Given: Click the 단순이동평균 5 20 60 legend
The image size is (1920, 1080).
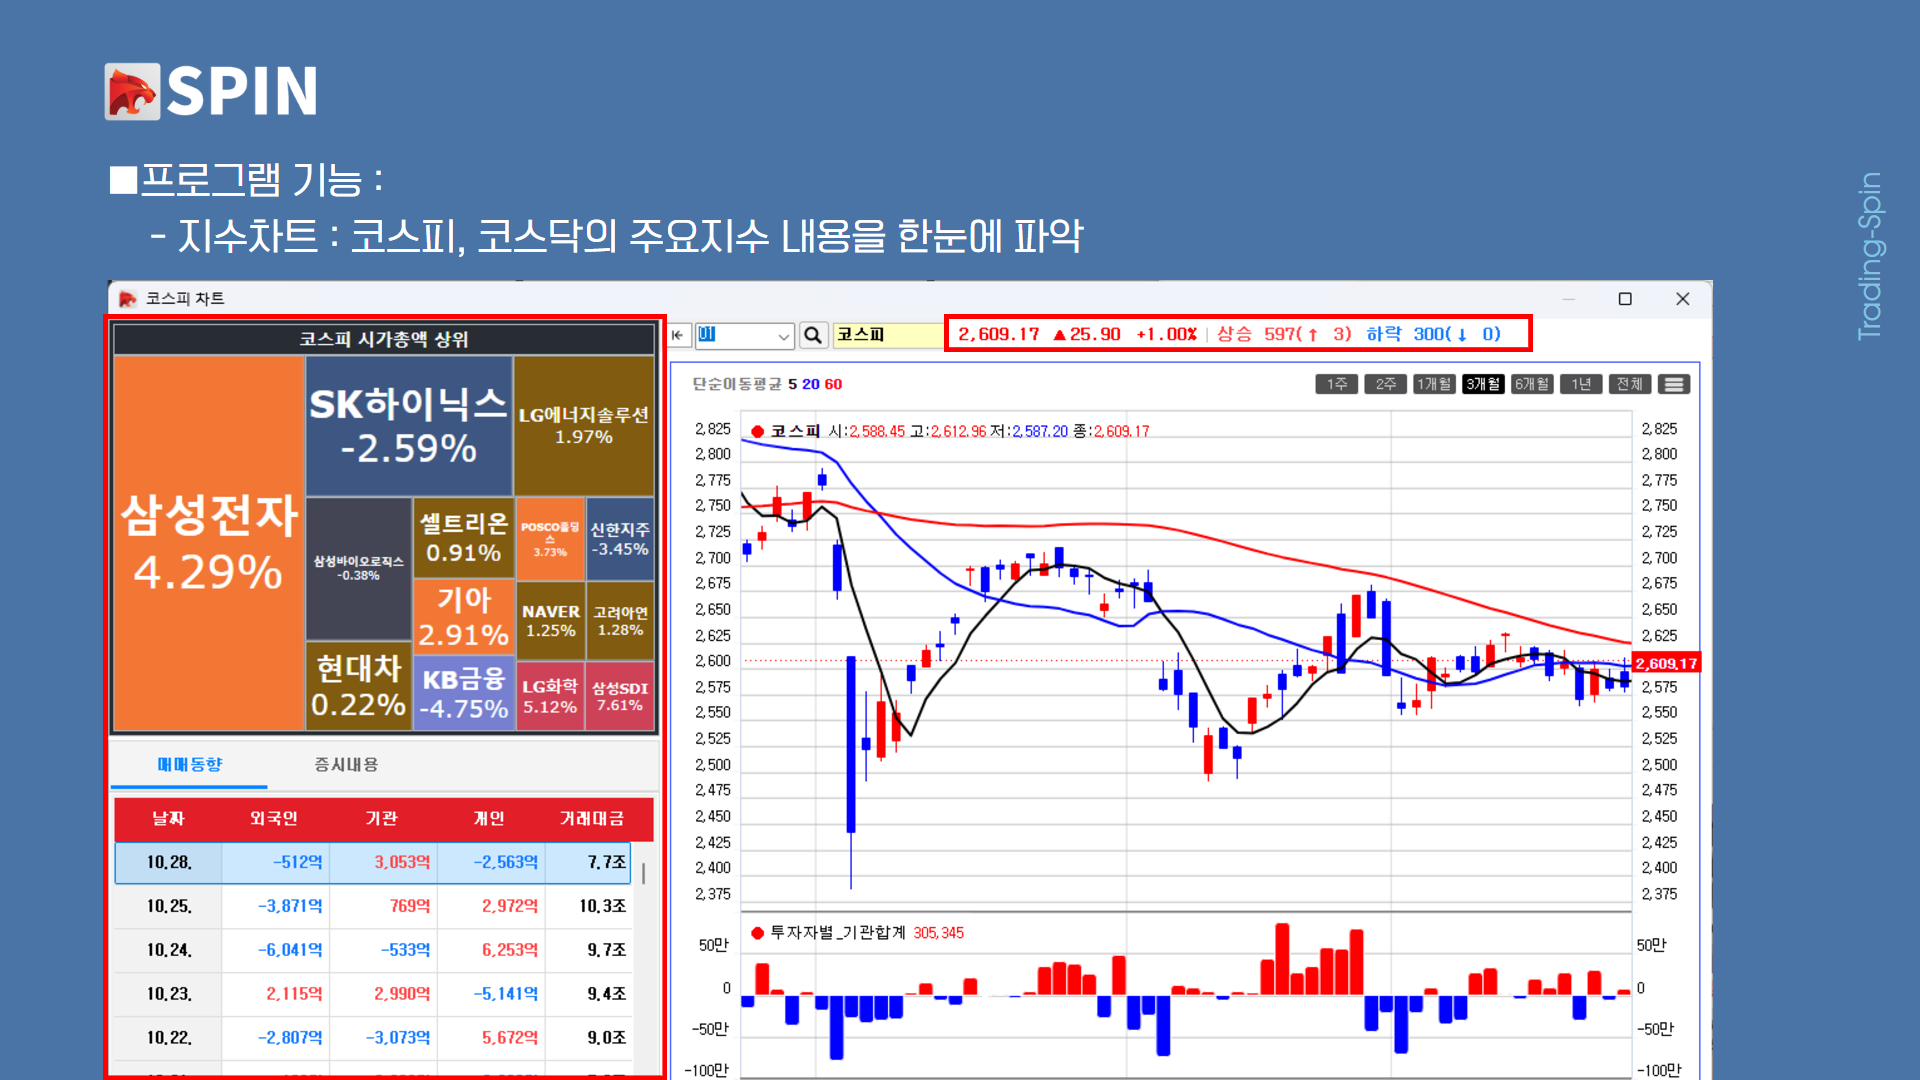Looking at the screenshot, I should tap(767, 384).
